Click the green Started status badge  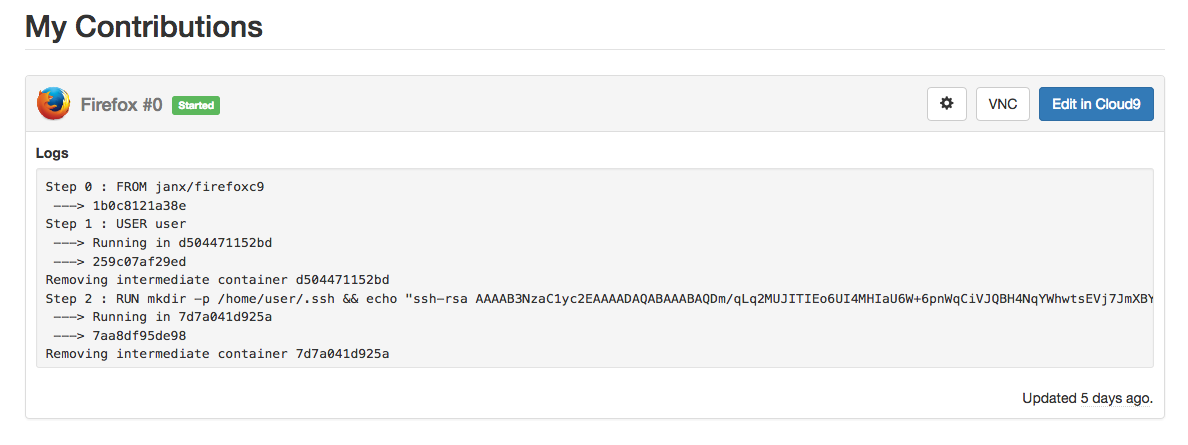coord(196,105)
